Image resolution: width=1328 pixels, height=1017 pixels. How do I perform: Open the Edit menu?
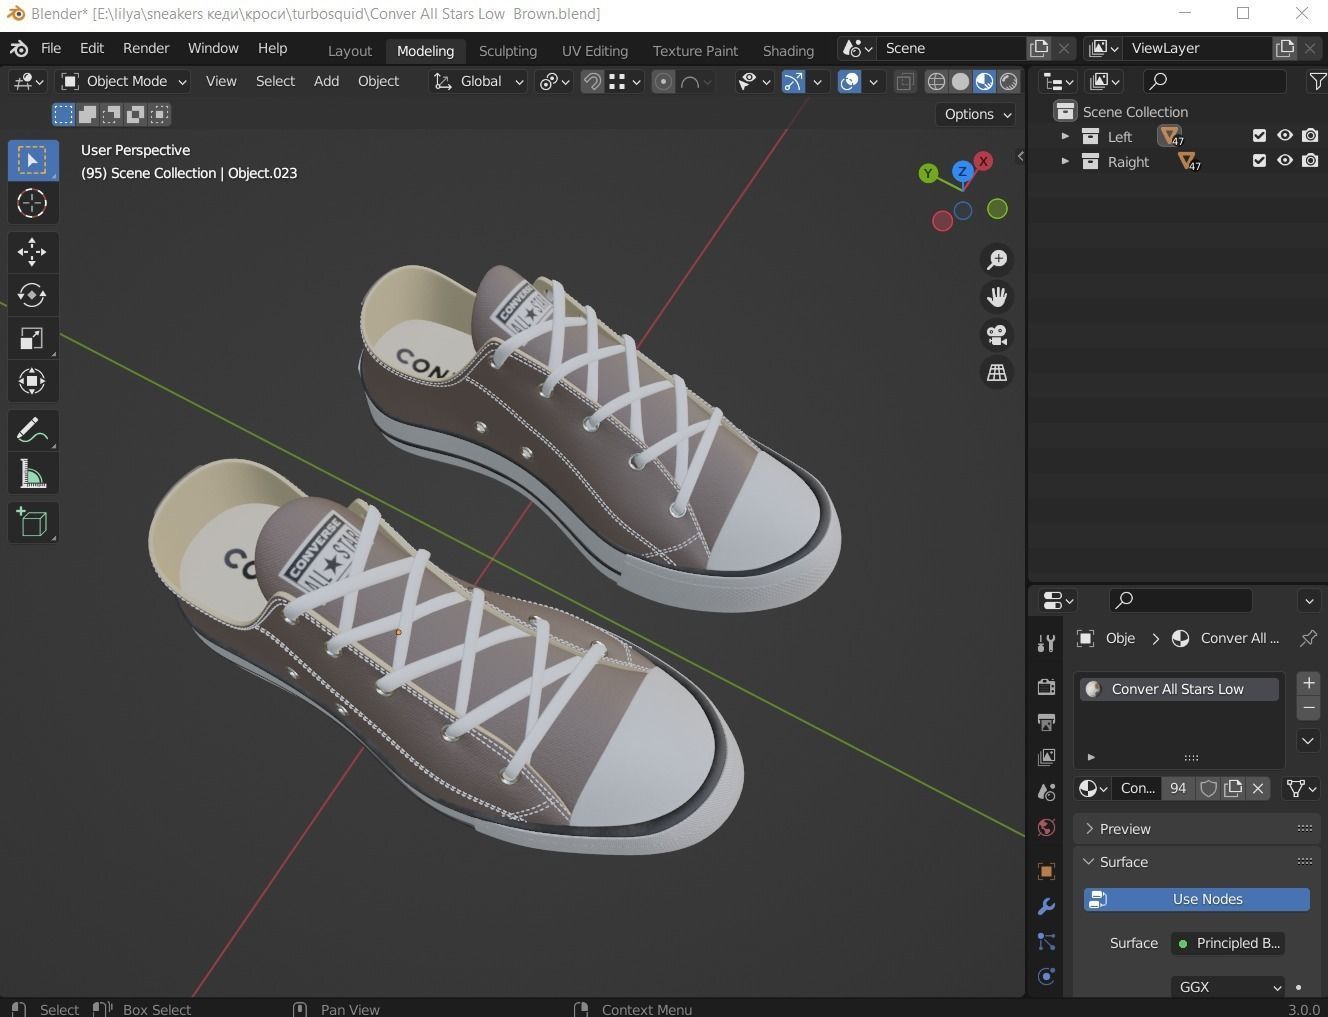tap(92, 48)
